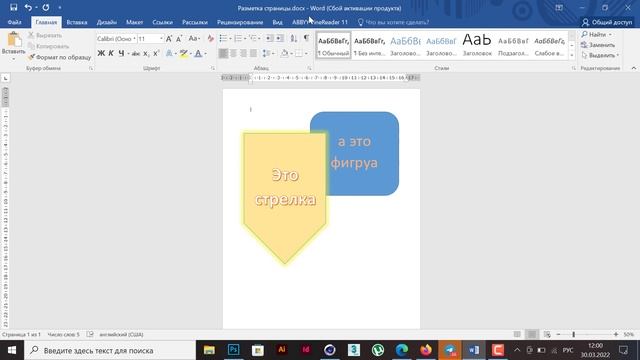Viewport: 640px width, 360px height.
Task: Open the Windows Start menu
Action: (11, 350)
